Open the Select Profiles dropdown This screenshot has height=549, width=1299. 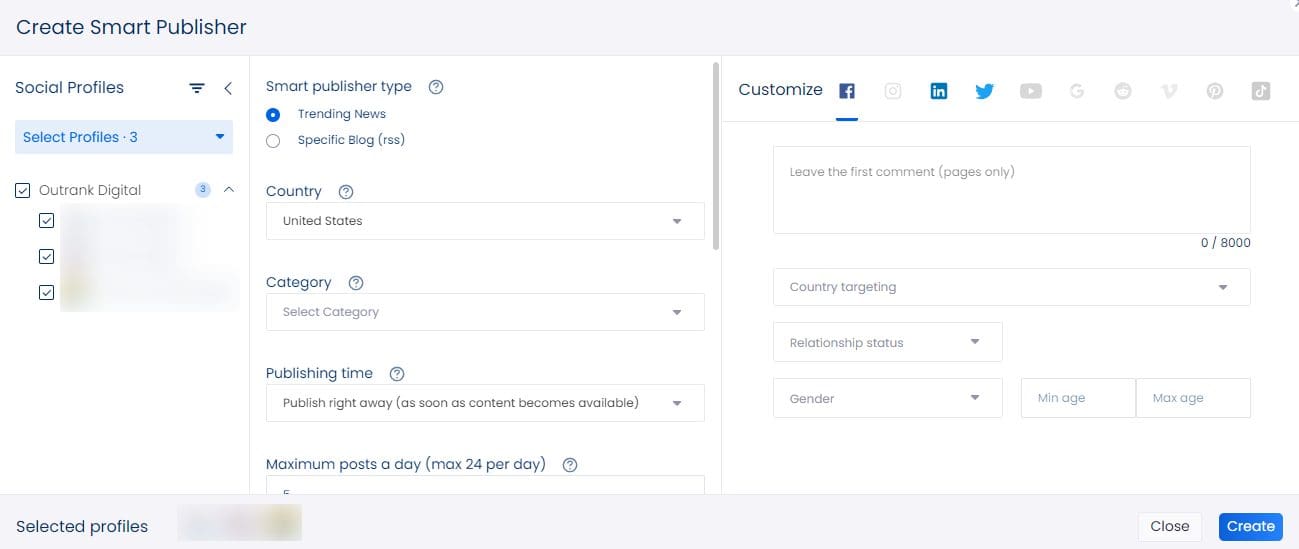(124, 137)
